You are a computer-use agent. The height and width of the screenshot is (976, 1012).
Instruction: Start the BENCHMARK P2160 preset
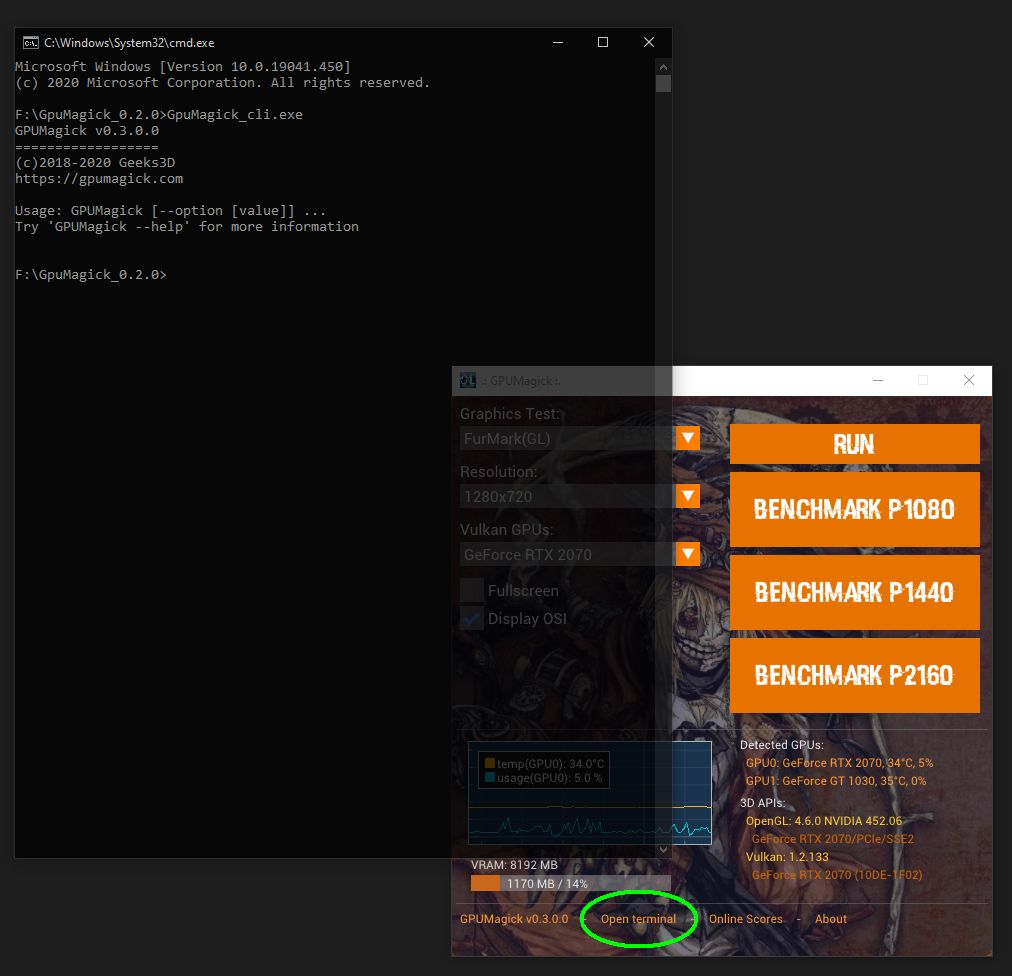click(x=855, y=675)
